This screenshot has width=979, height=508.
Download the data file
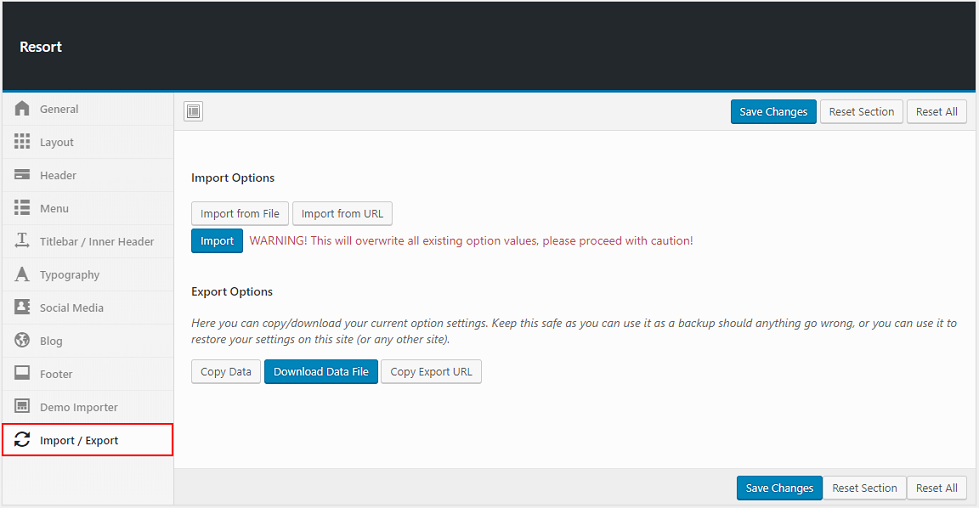point(321,372)
